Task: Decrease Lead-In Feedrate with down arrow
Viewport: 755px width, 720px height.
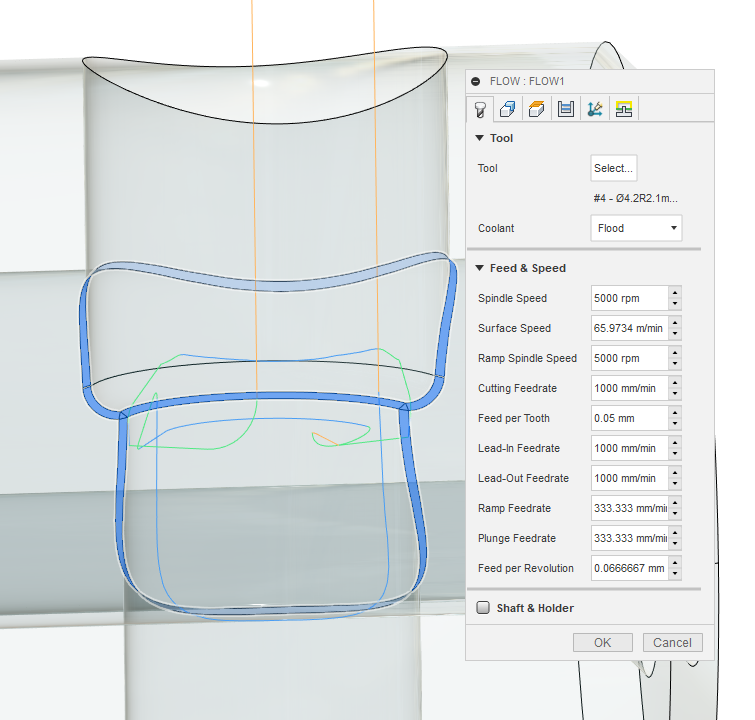Action: [x=675, y=454]
